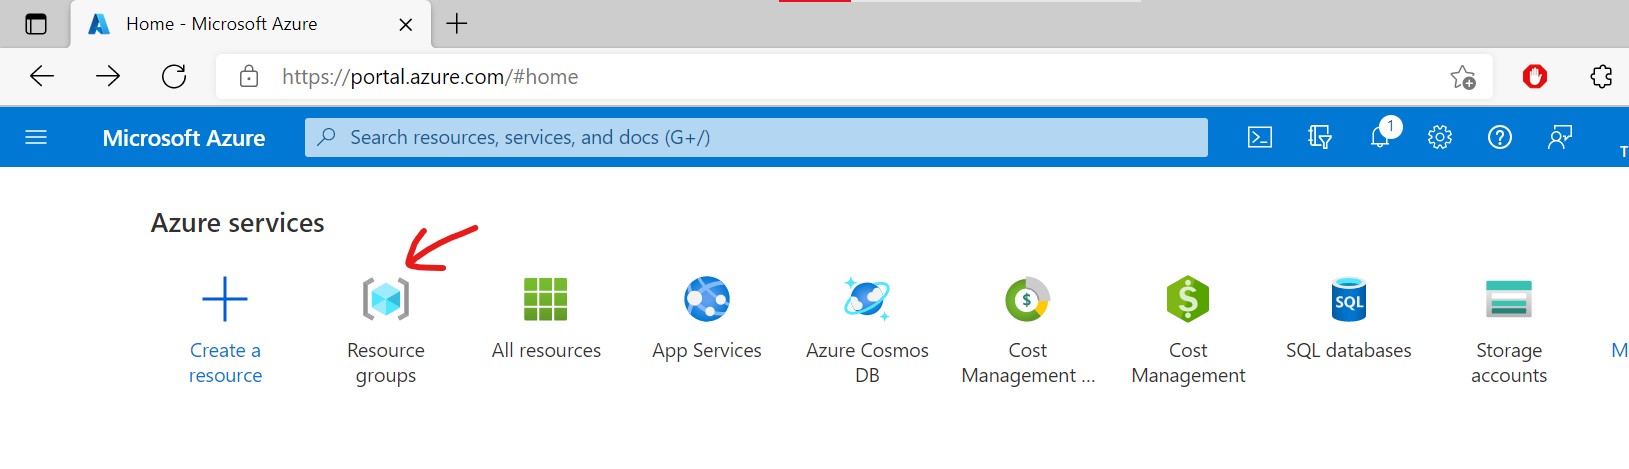
Task: Open portal settings gear icon
Action: 1440,138
